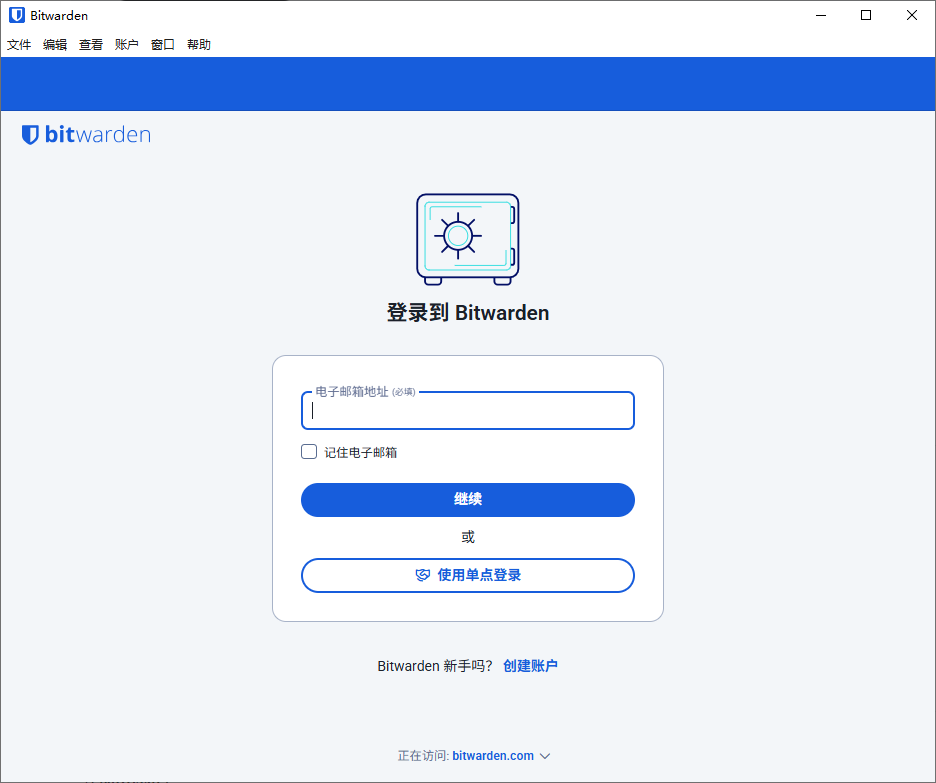Click the Bitwarden shield logo in the header
The image size is (936, 783).
pyautogui.click(x=30, y=134)
